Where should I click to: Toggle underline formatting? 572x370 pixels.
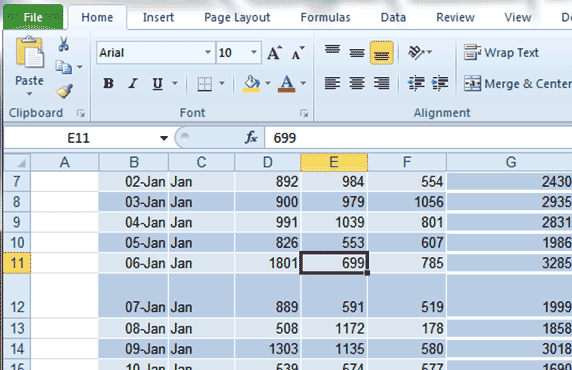157,84
